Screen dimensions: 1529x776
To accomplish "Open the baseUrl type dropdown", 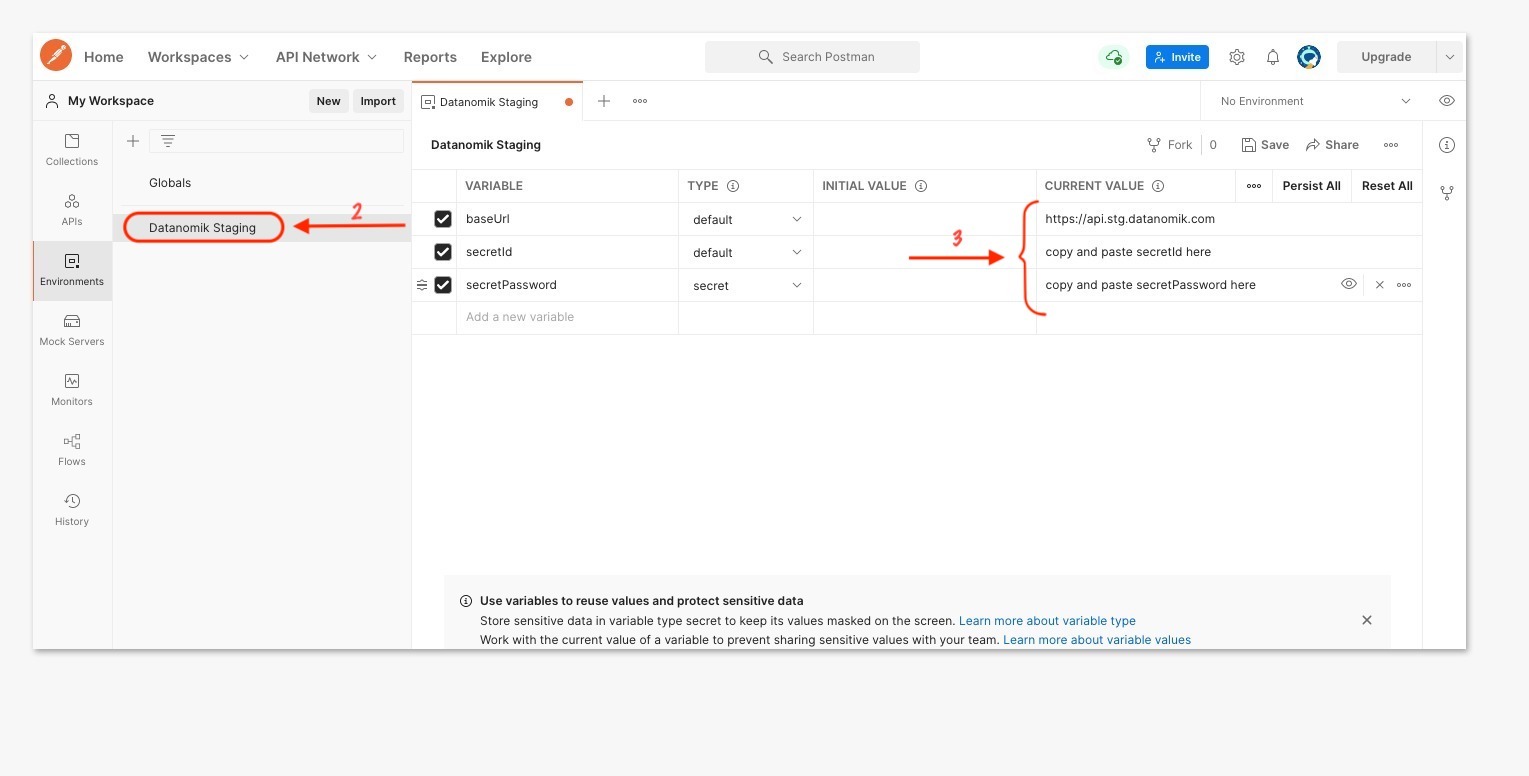I will pos(746,219).
